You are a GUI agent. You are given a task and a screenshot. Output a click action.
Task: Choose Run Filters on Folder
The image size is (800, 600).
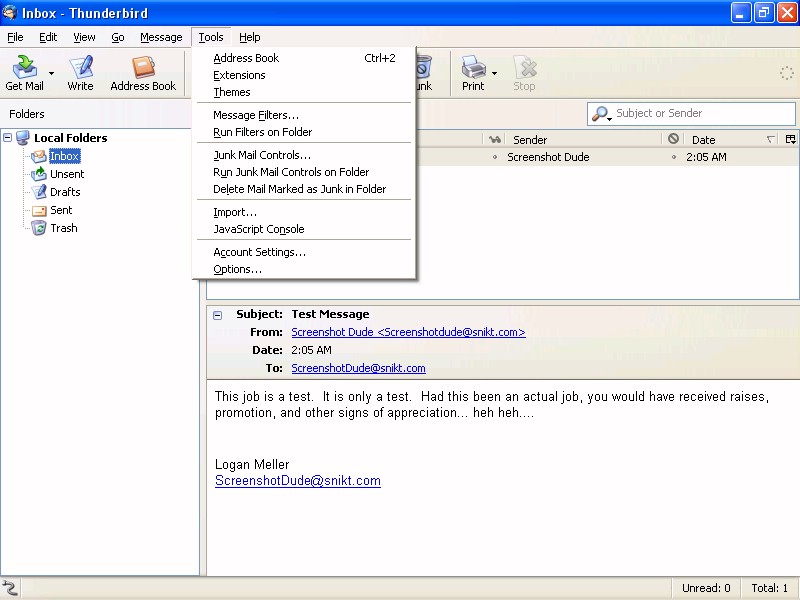click(x=304, y=132)
